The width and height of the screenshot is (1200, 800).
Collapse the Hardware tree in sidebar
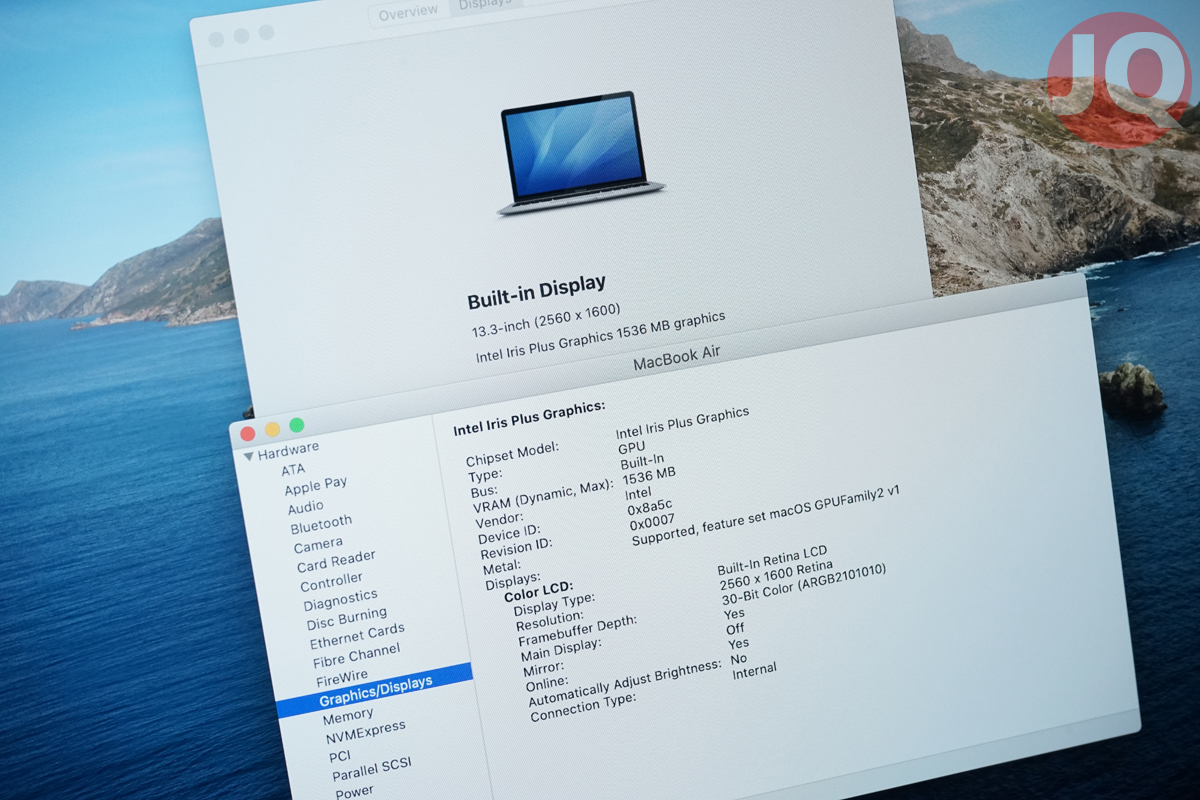249,456
